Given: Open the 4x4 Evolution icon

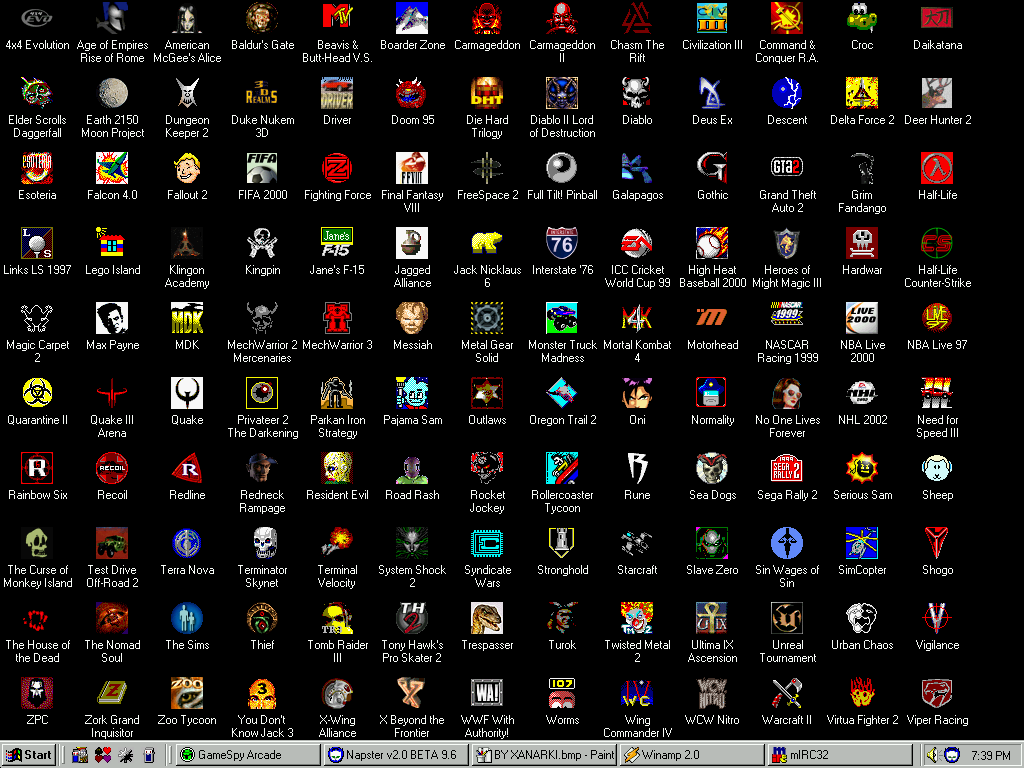Looking at the screenshot, I should pos(37,18).
